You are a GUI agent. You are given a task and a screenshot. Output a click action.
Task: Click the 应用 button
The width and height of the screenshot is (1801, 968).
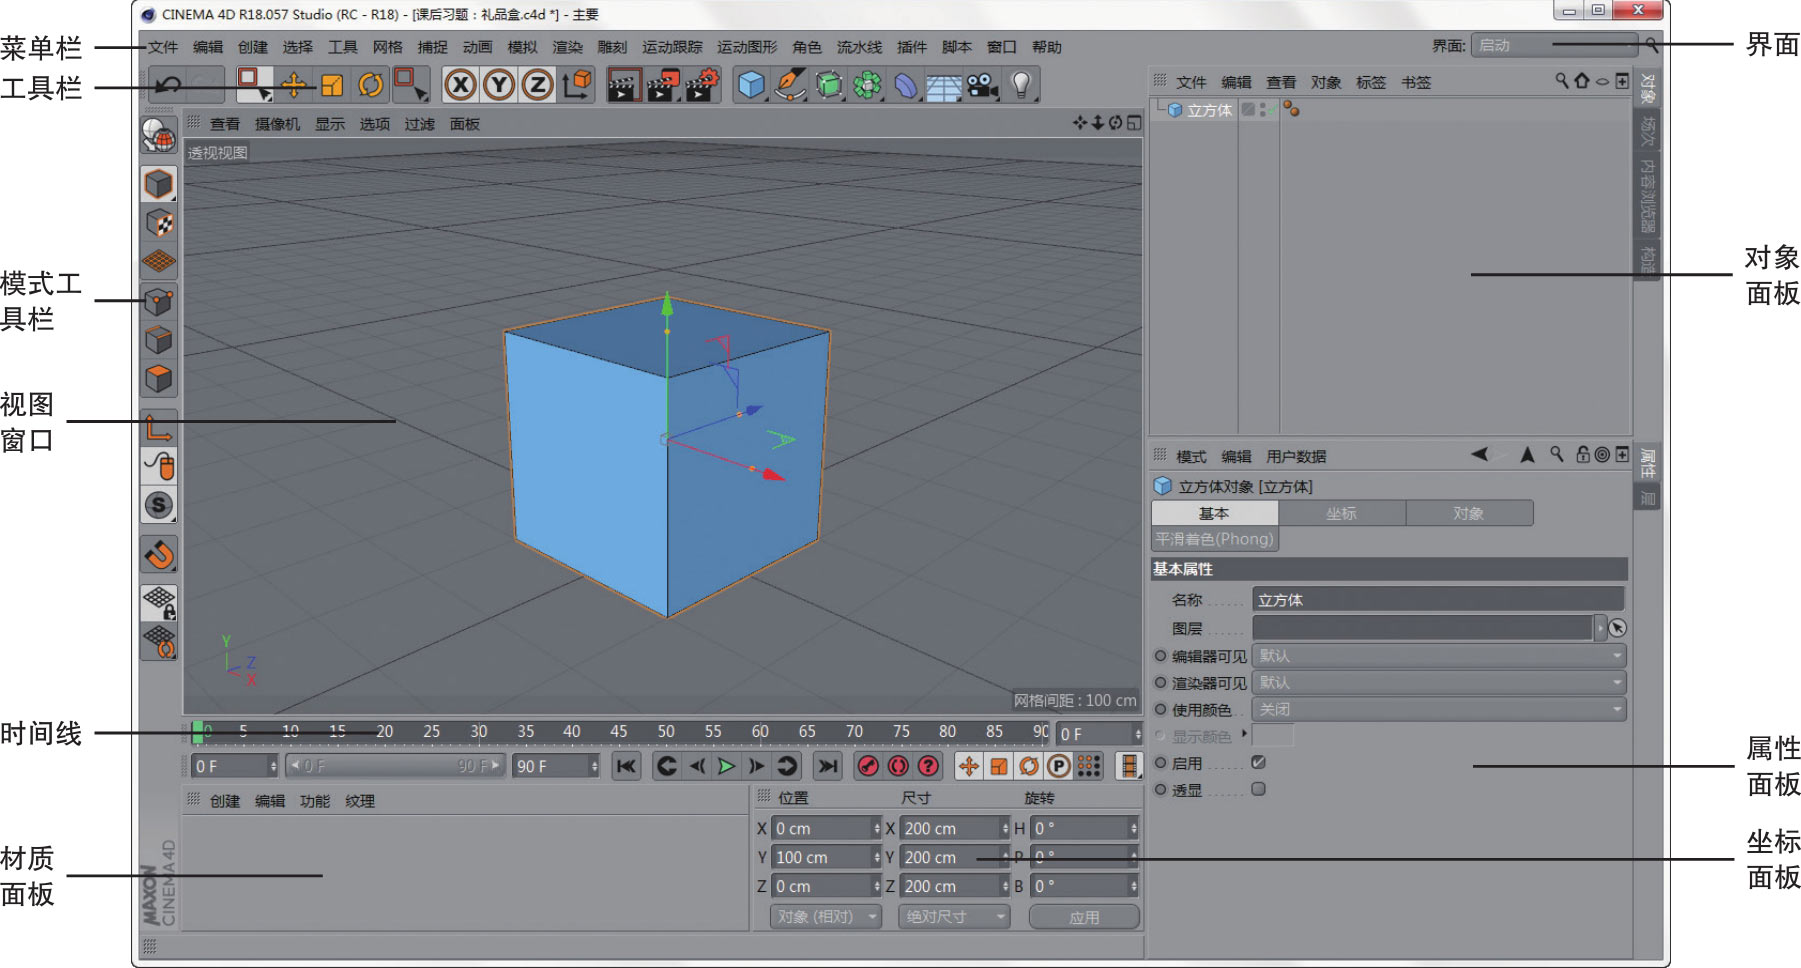click(x=1084, y=917)
